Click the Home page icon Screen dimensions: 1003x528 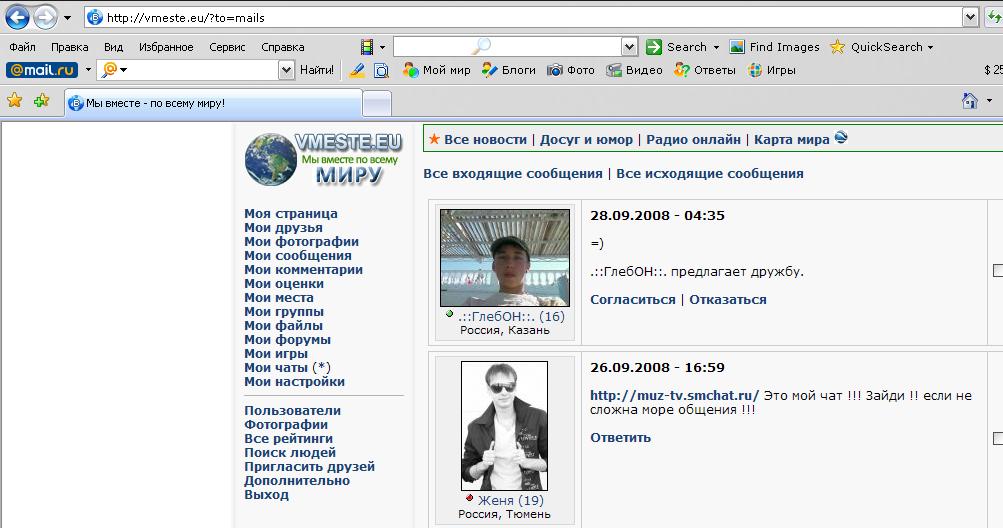968,101
